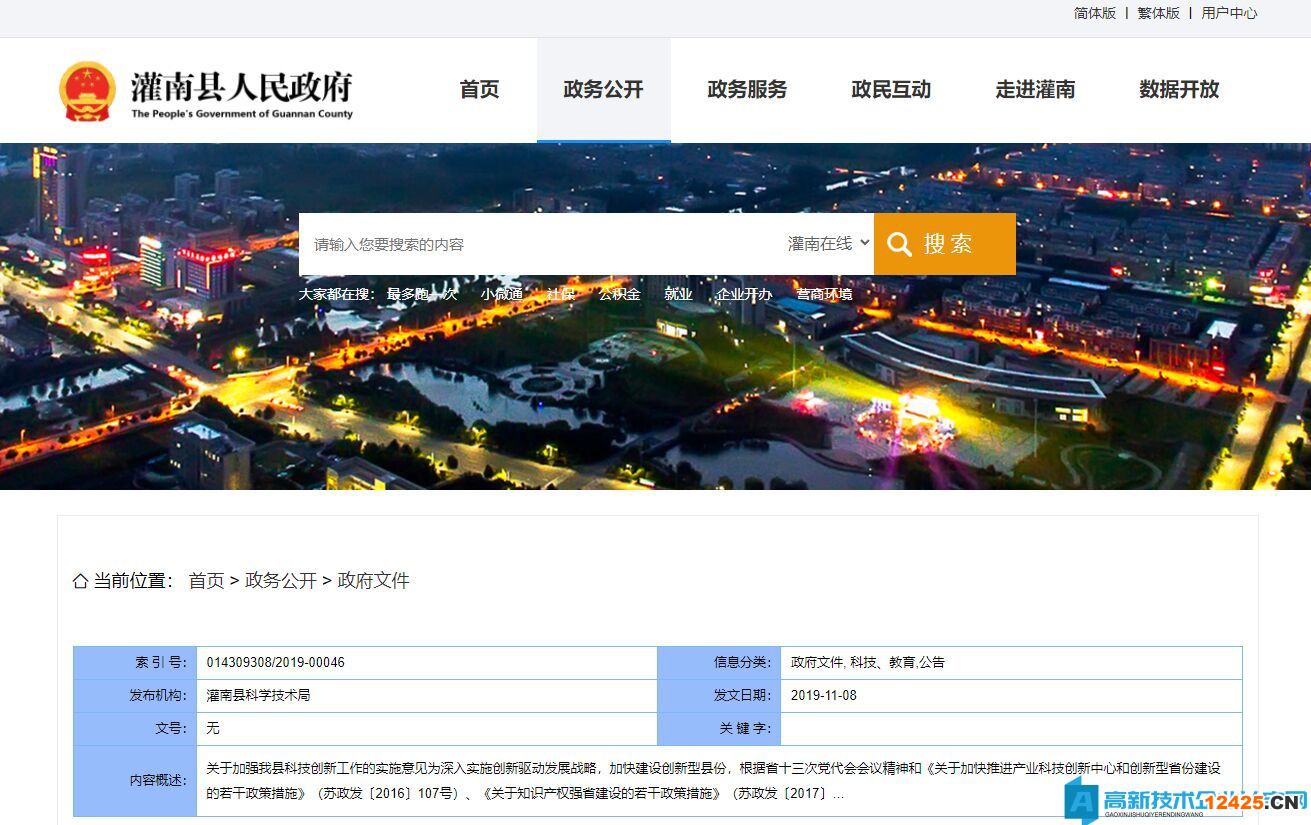This screenshot has width=1311, height=825.
Task: Open the 灌南在线 search scope dropdown
Action: point(828,243)
